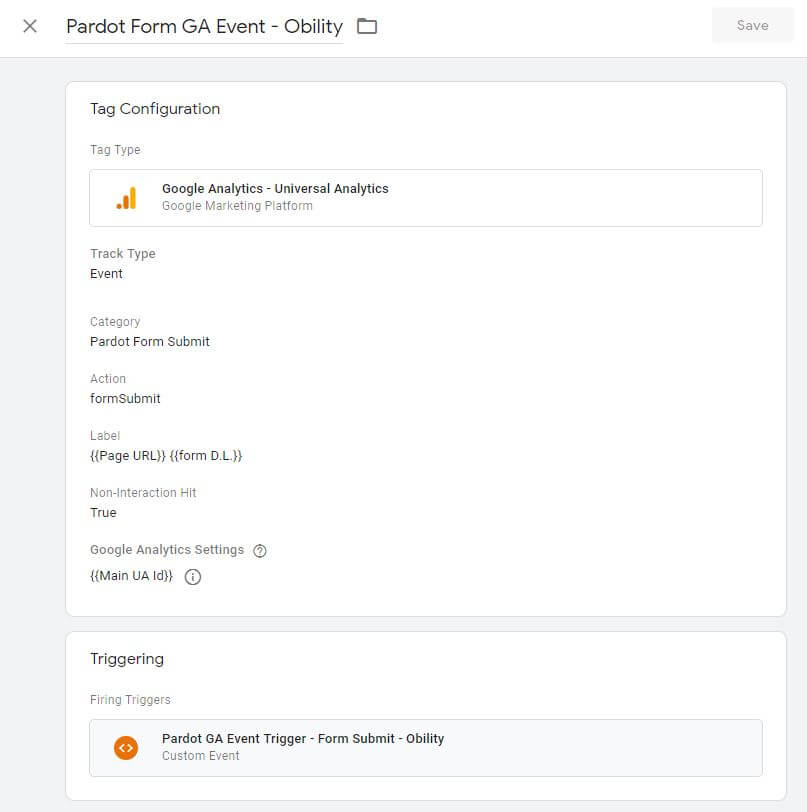The width and height of the screenshot is (807, 812).
Task: Click the Non-Interaction Hit True setting
Action: coord(103,512)
